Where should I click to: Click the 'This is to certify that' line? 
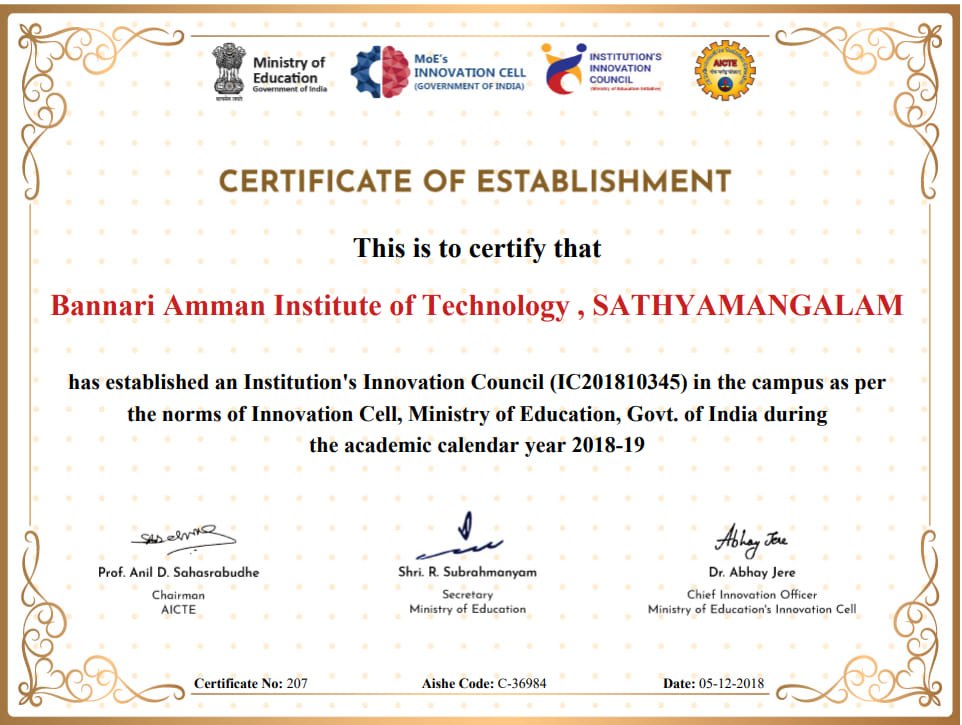click(x=477, y=248)
